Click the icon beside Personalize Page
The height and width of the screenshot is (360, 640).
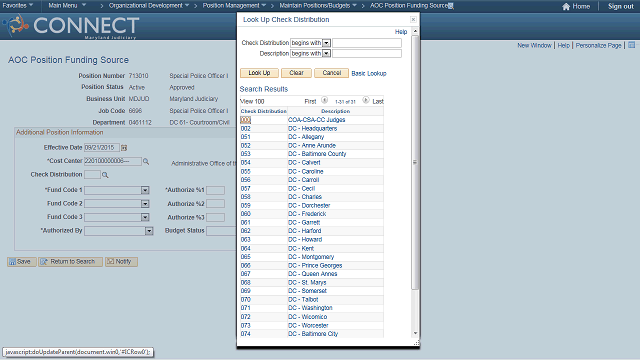click(631, 45)
